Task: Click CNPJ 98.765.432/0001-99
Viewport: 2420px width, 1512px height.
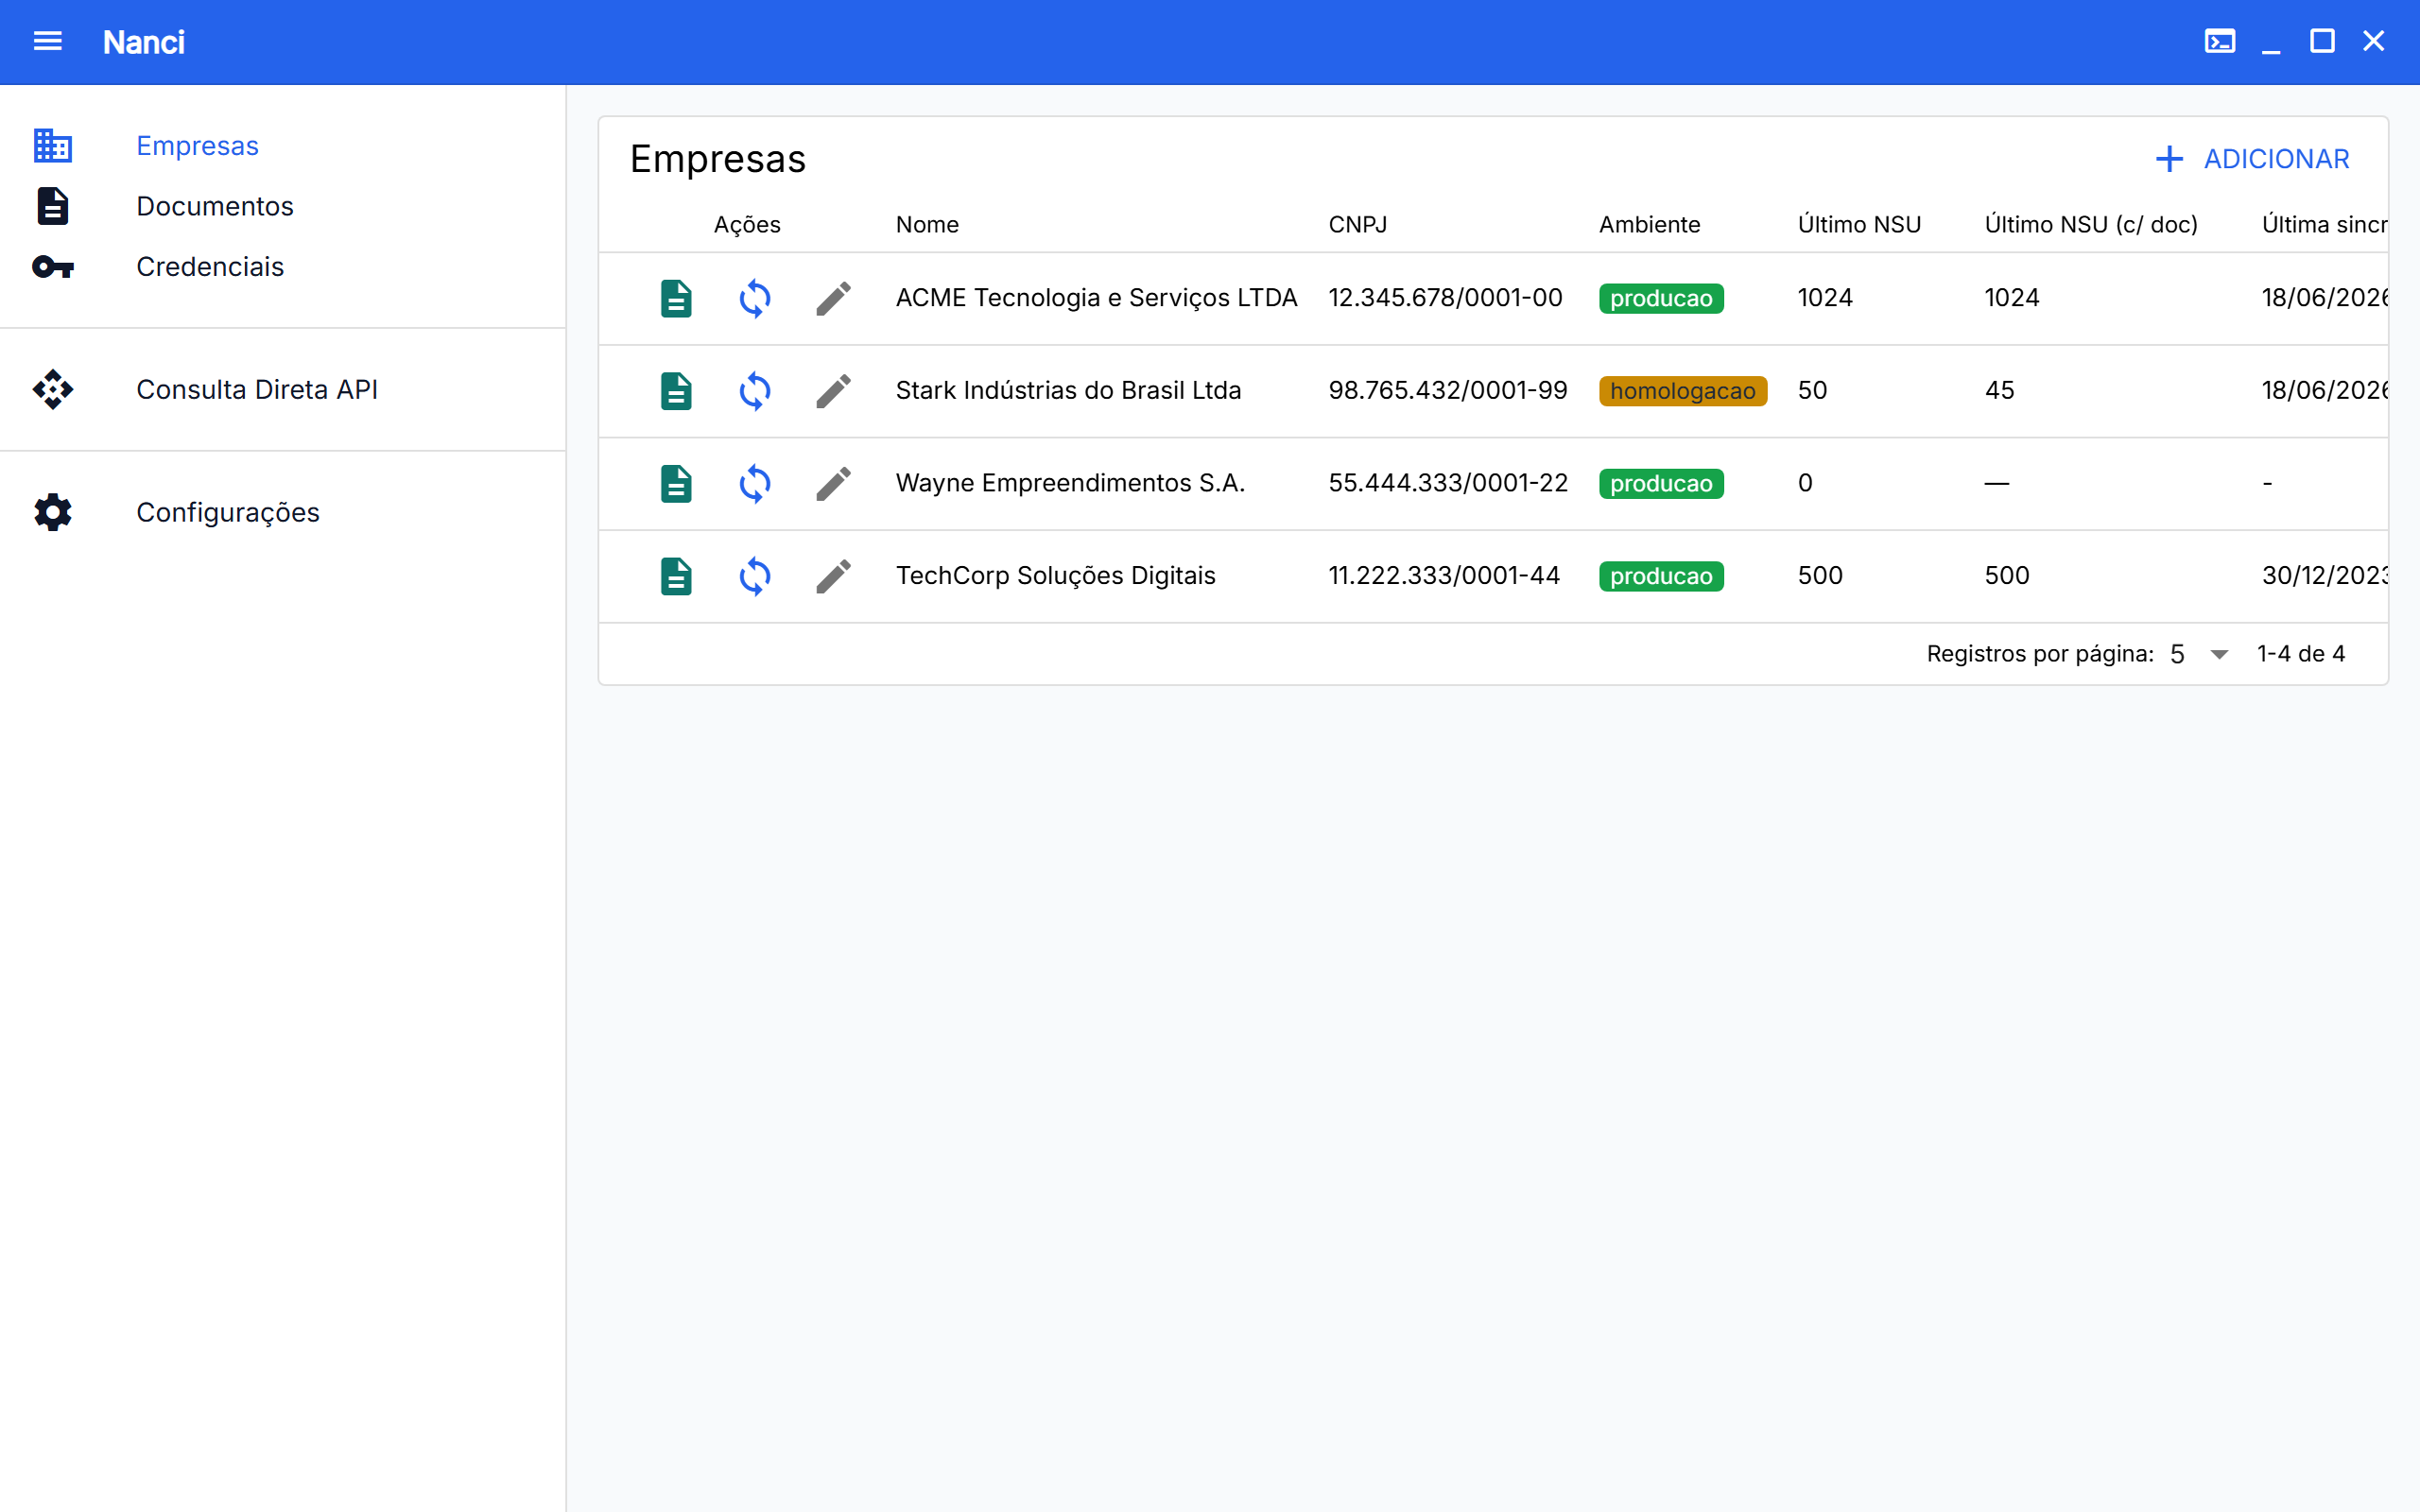Action: pos(1448,390)
